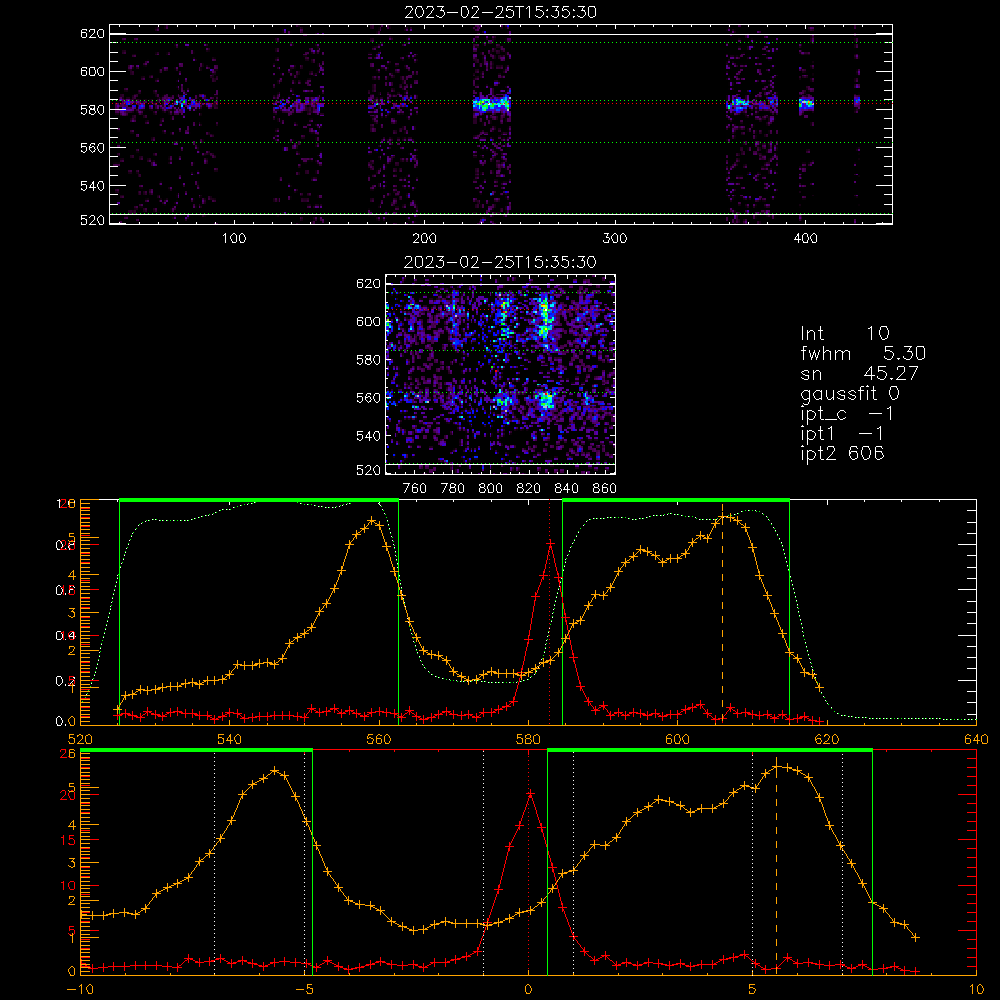1000x1000 pixels.
Task: Click the y-axis label 600 of the top plot
Action: [92, 71]
